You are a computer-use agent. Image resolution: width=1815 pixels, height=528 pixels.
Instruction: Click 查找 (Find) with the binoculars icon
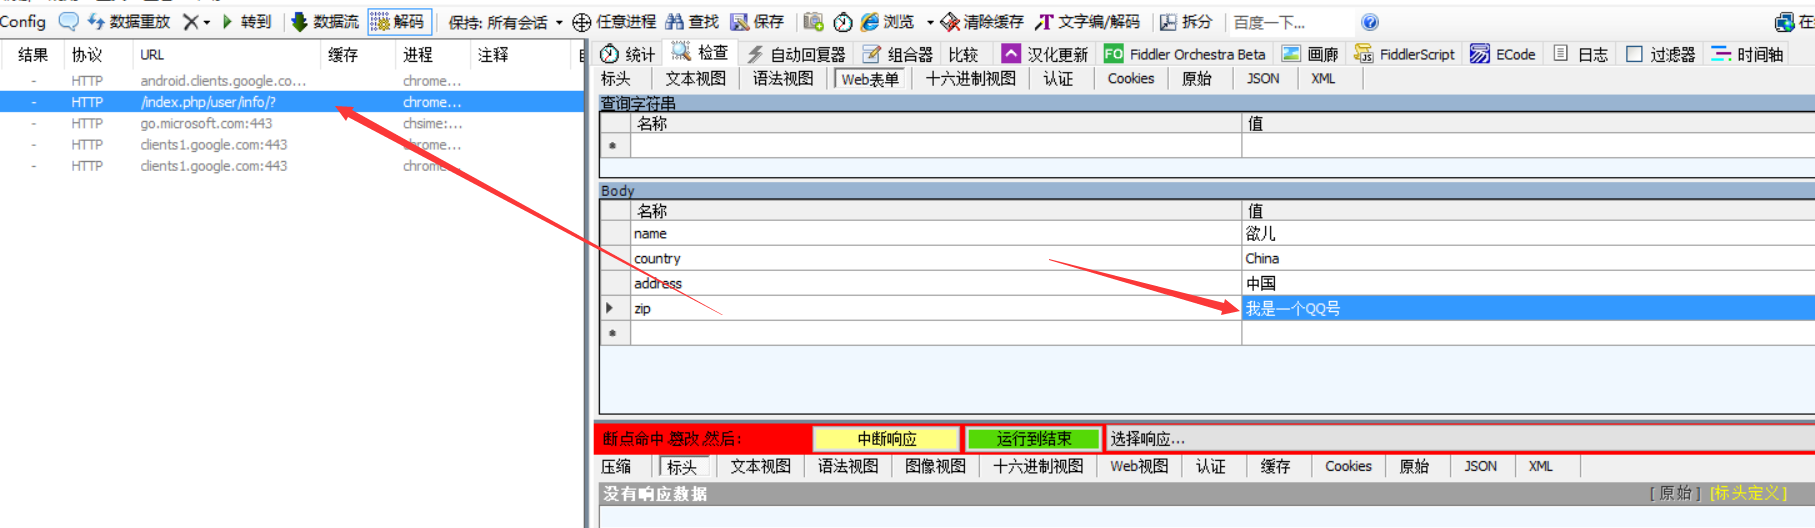click(692, 21)
